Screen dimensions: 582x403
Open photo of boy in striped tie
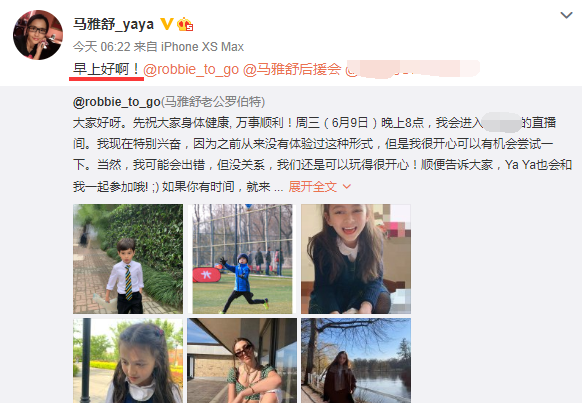[x=128, y=259]
